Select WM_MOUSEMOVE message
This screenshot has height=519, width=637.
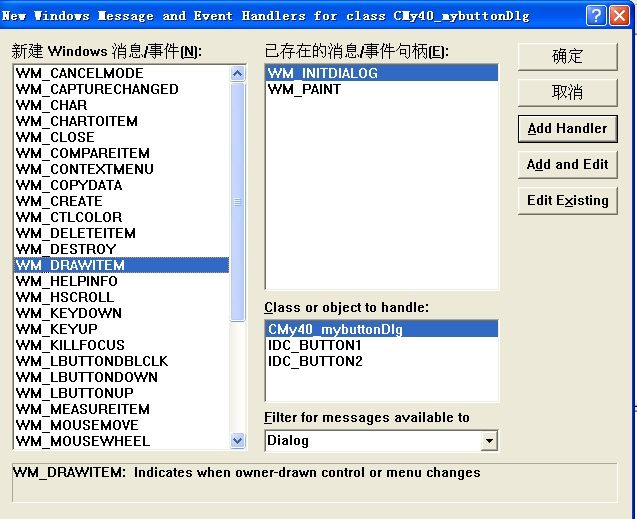click(x=121, y=425)
